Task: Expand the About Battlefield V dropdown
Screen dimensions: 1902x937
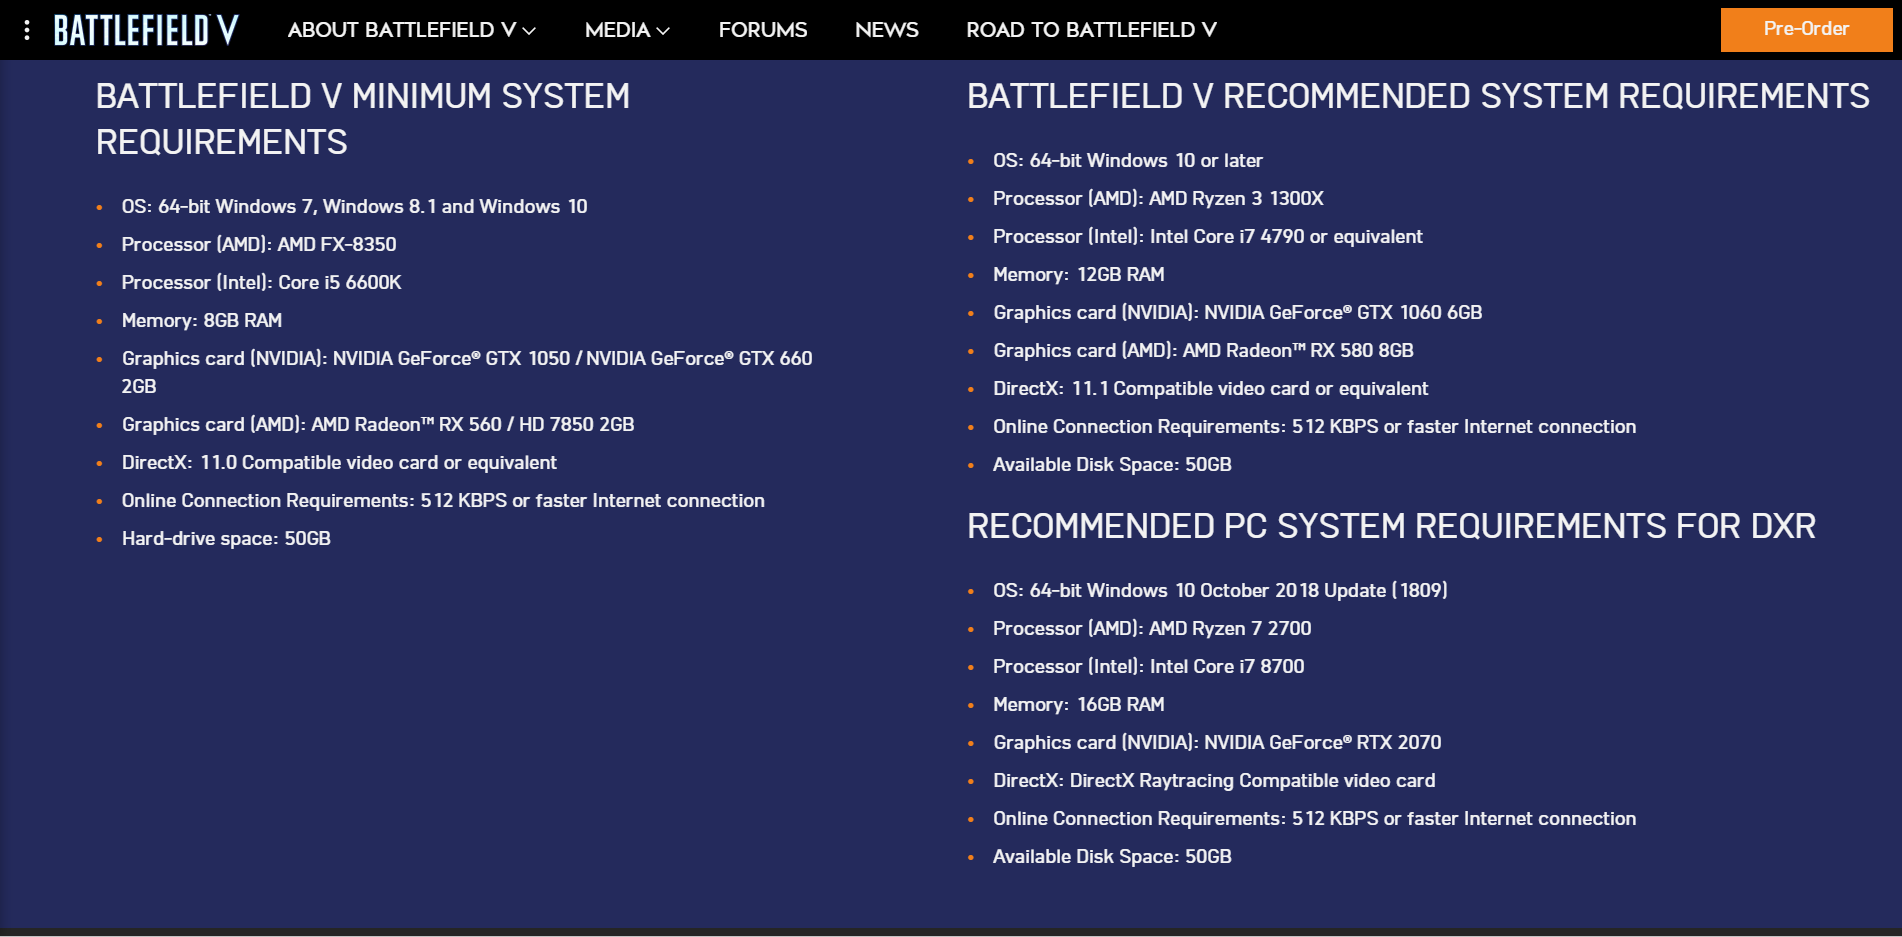Action: point(411,30)
